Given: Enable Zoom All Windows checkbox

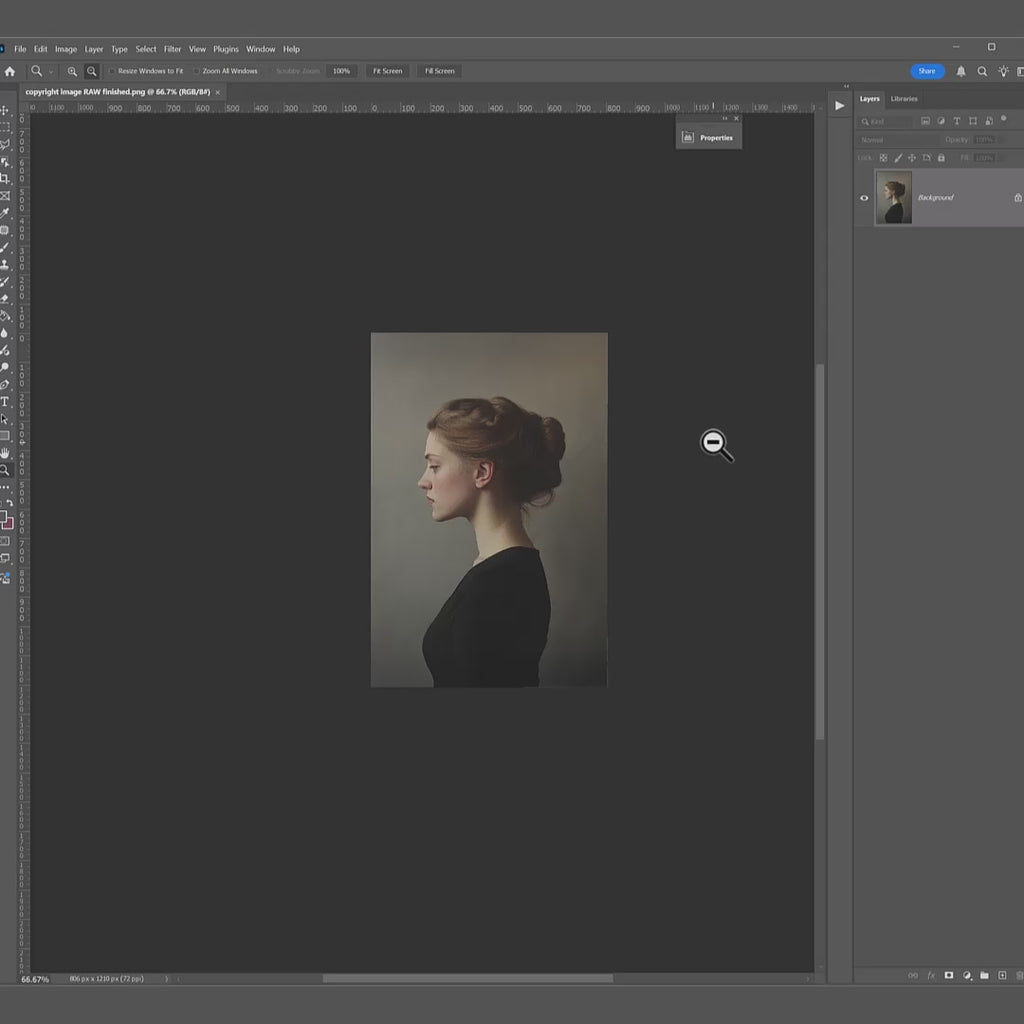Looking at the screenshot, I should pyautogui.click(x=197, y=71).
